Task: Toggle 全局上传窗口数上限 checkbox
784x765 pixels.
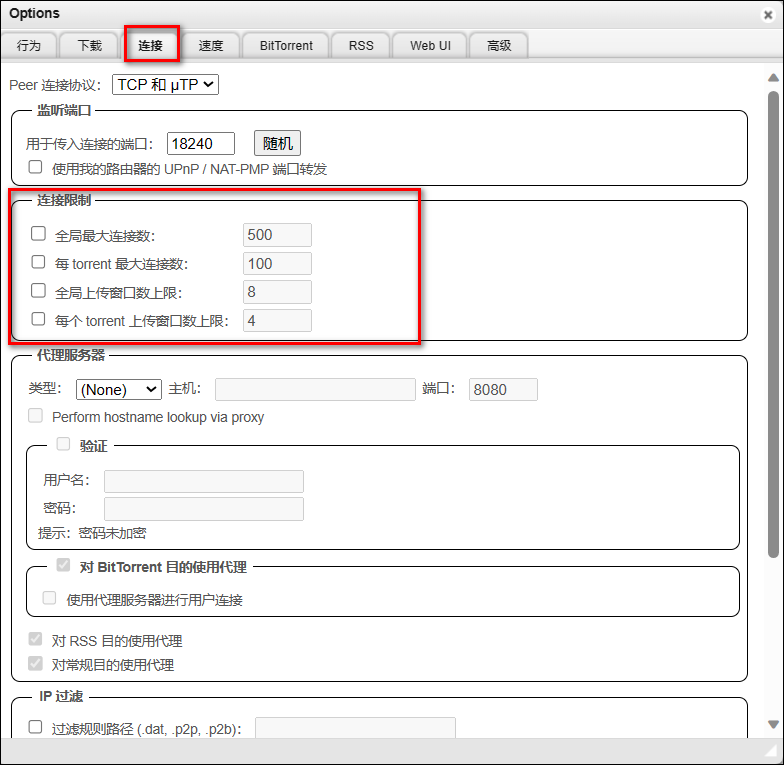Action: [x=38, y=291]
